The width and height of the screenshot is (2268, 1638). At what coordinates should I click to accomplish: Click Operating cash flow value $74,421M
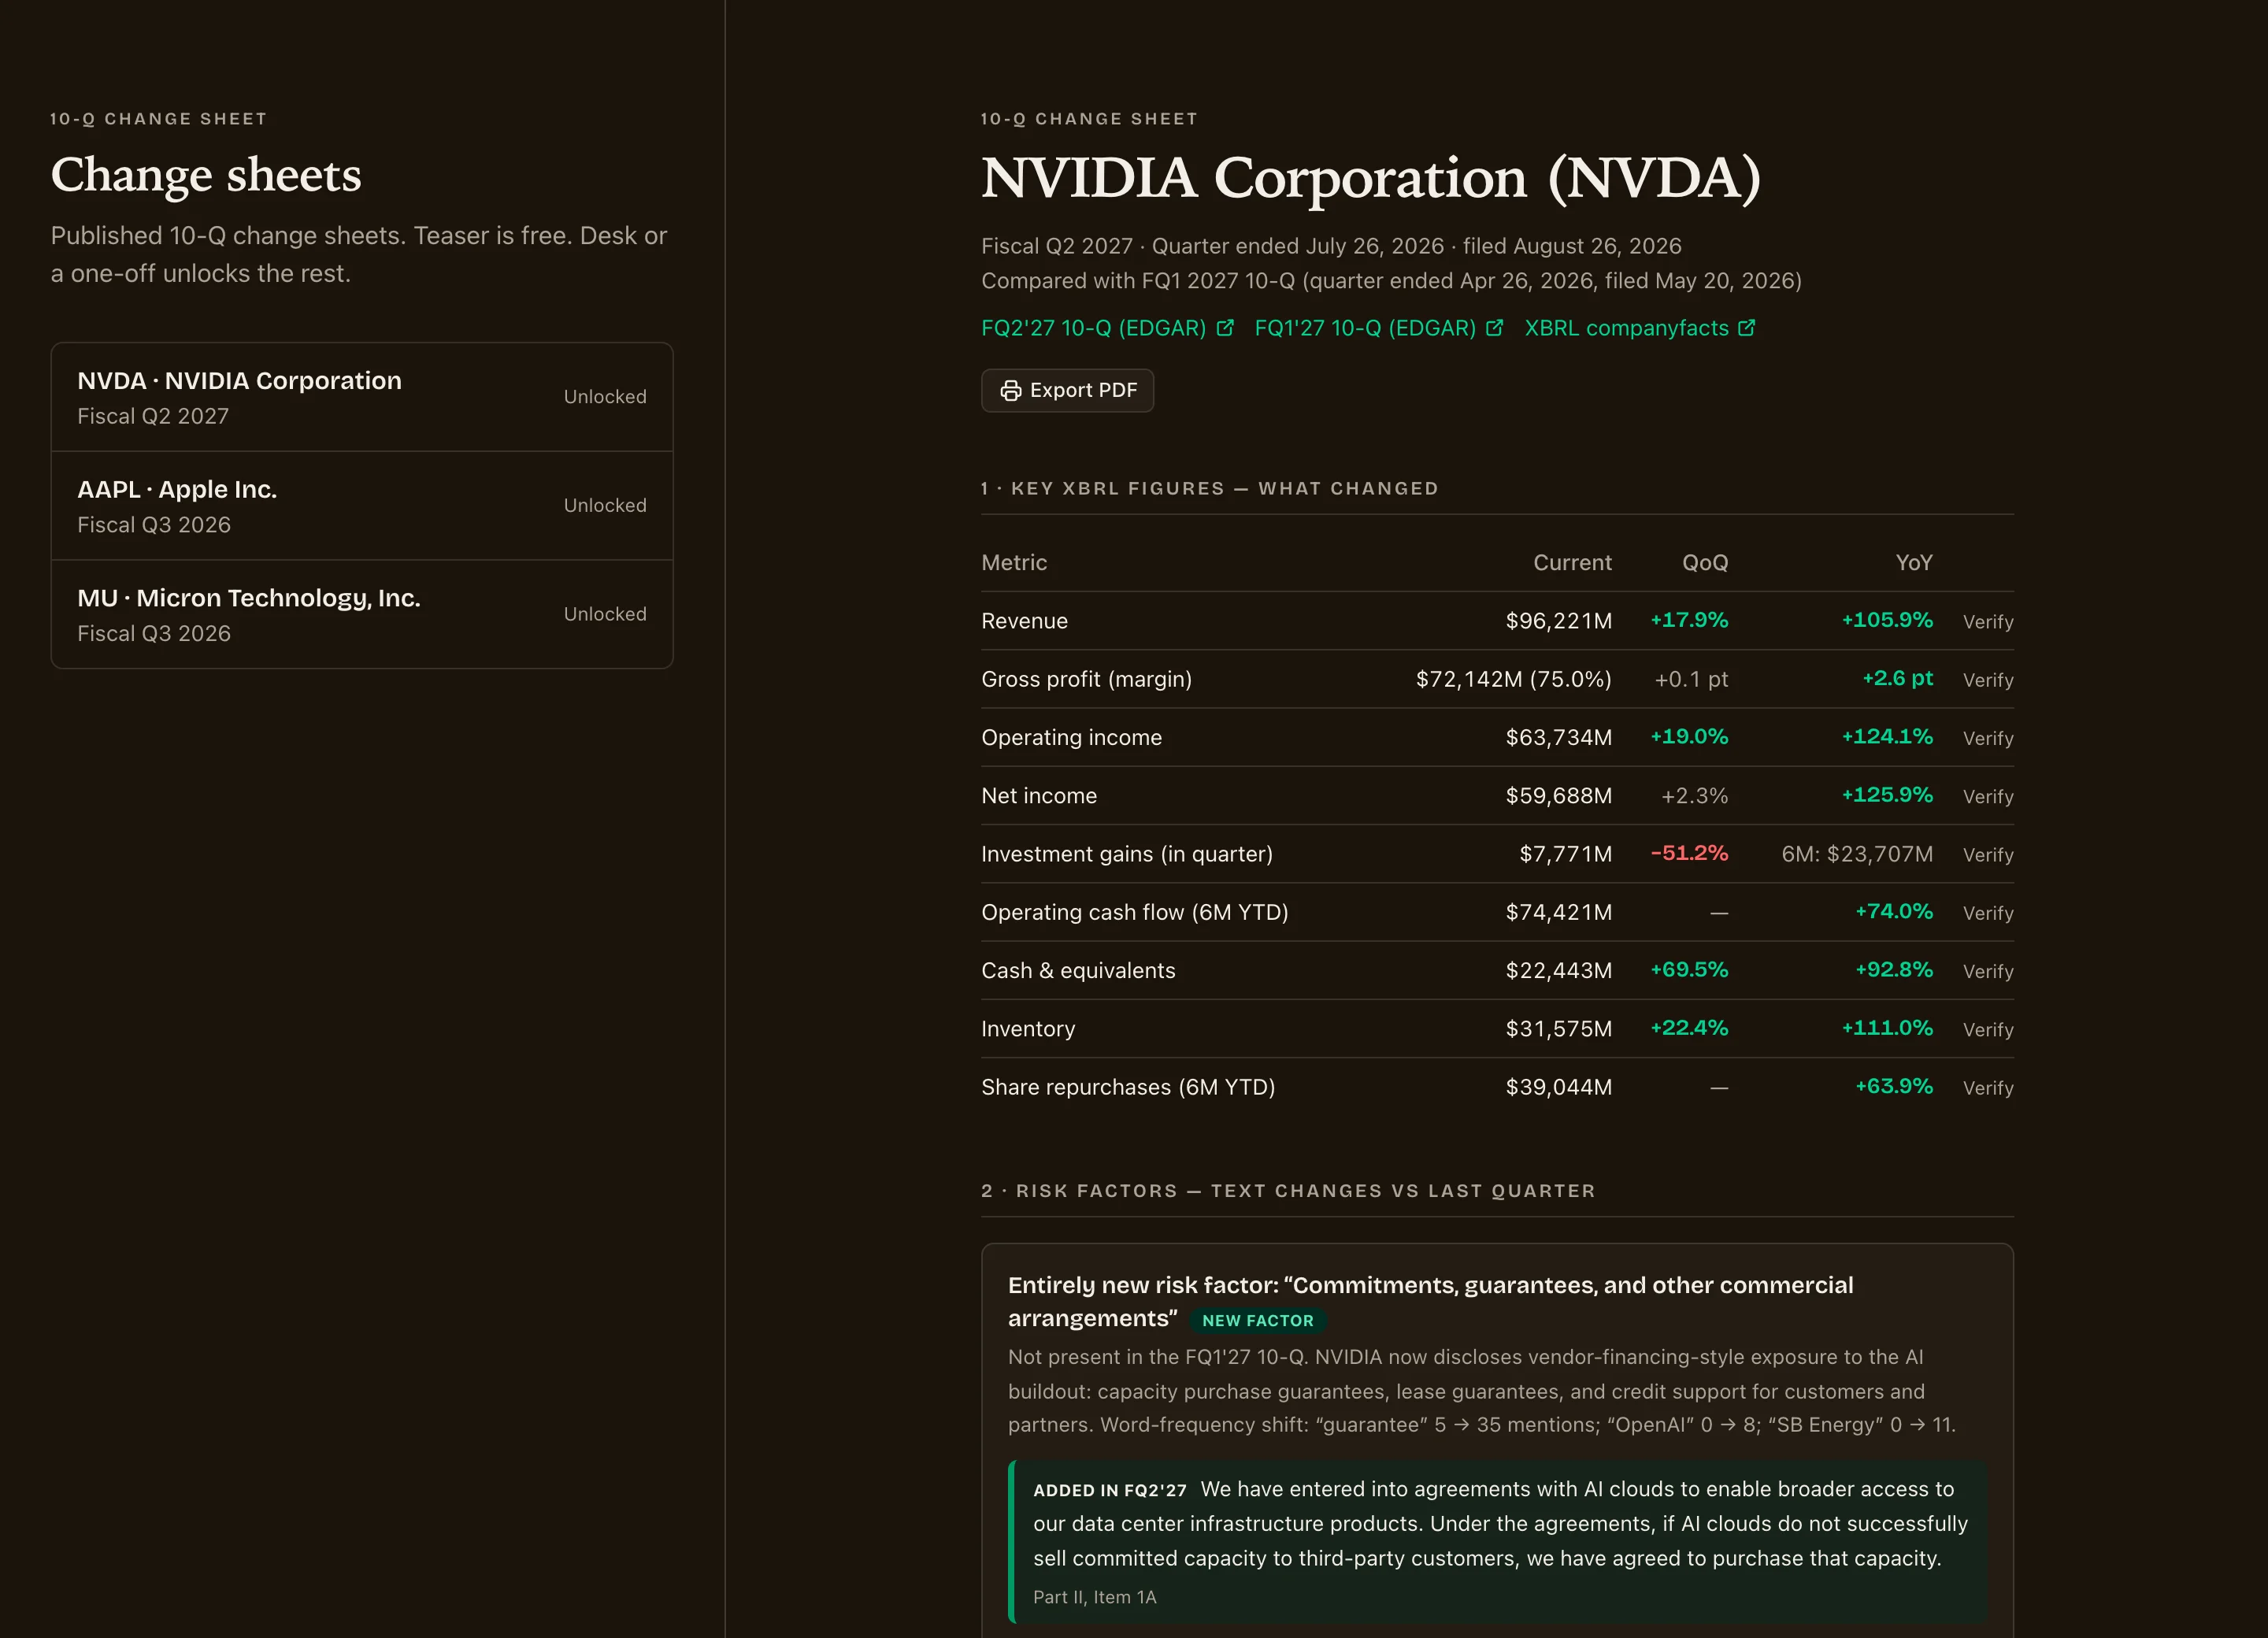pos(1558,912)
